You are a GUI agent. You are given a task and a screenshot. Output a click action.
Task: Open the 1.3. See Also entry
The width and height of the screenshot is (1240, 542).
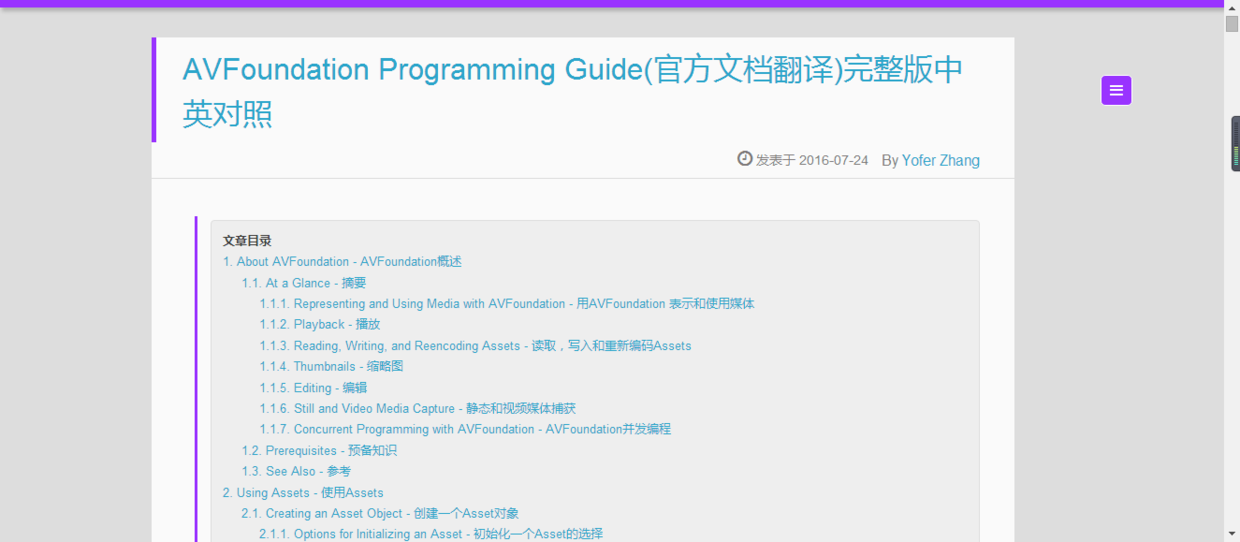(296, 472)
